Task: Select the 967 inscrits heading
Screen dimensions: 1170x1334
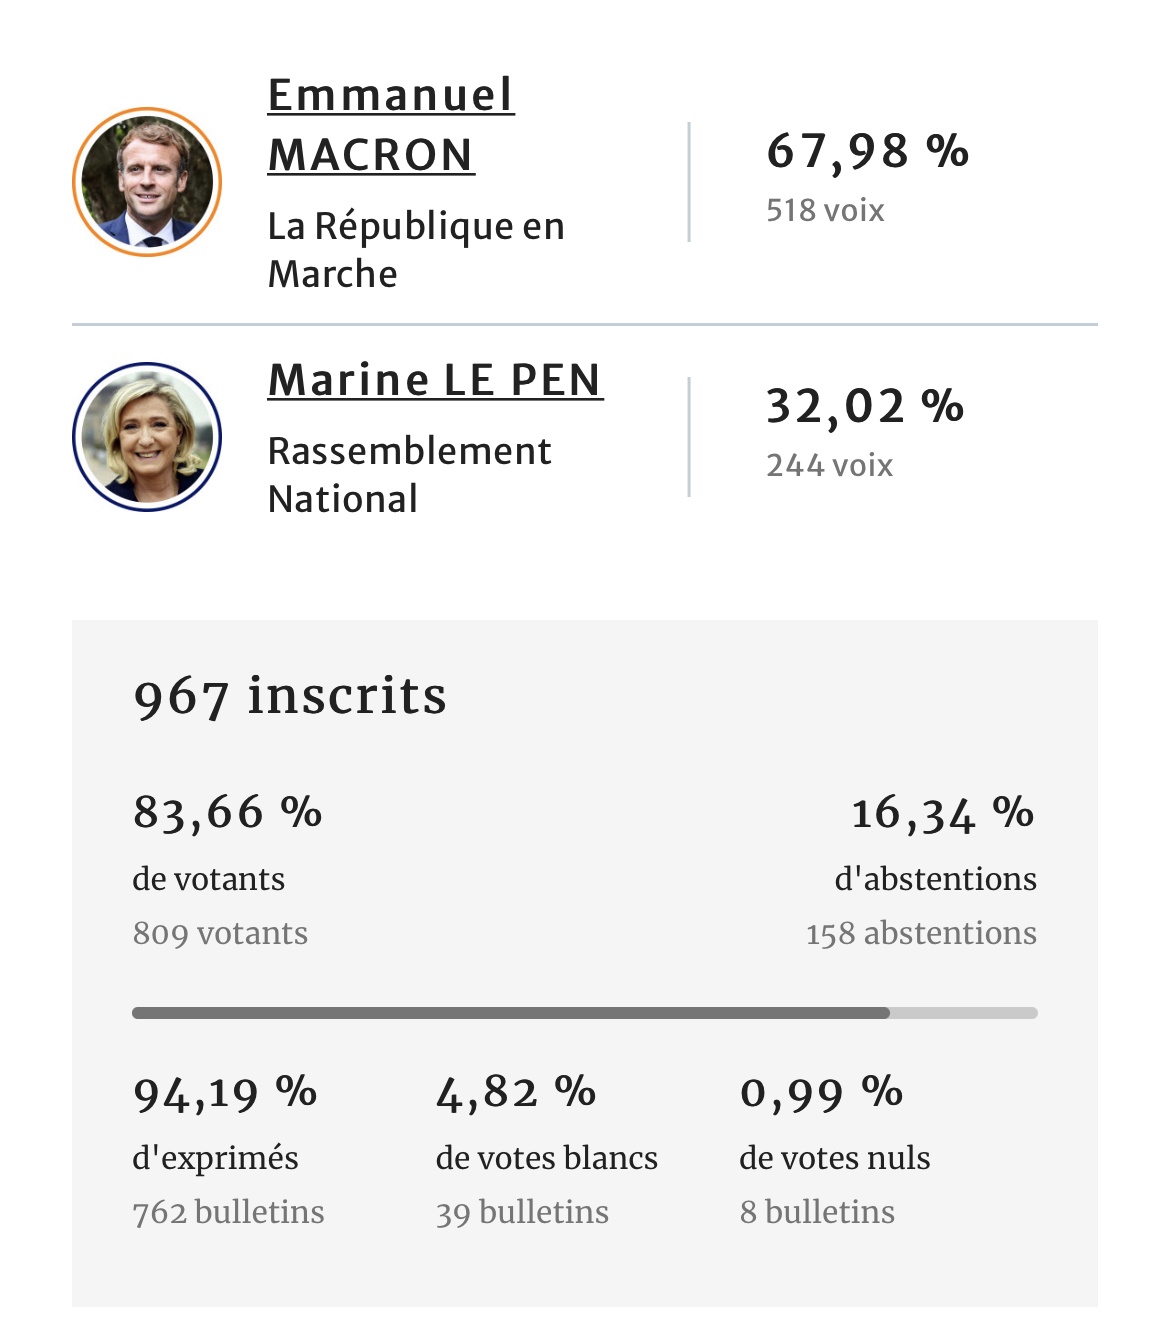Action: click(x=290, y=696)
